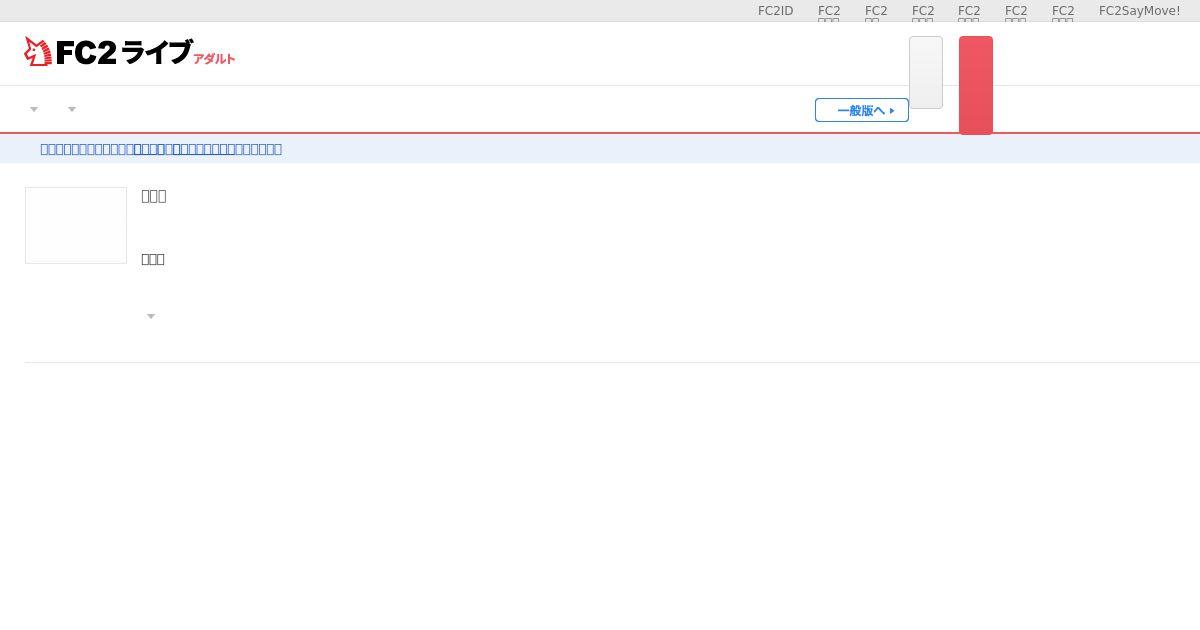Viewport: 1200px width, 630px height.
Task: Click the light gray button beside red button
Action: tap(926, 72)
